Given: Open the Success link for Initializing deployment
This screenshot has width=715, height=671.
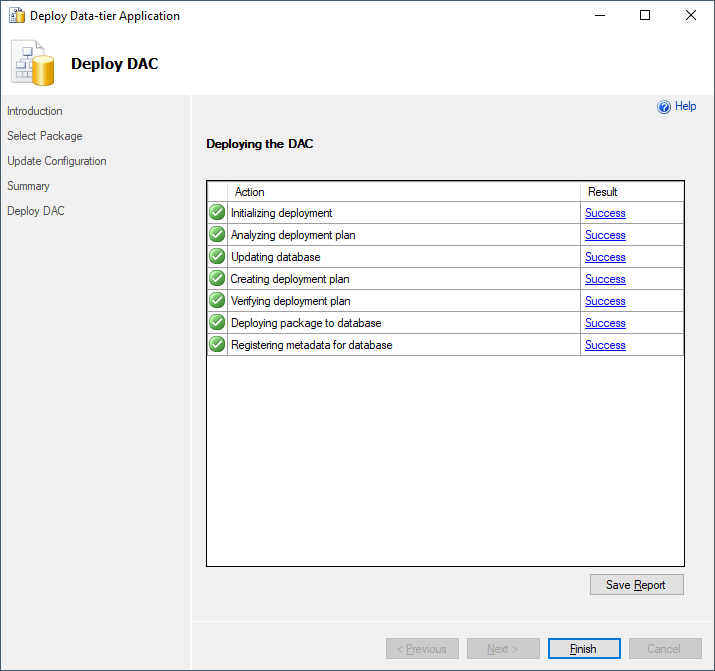Looking at the screenshot, I should coord(605,213).
